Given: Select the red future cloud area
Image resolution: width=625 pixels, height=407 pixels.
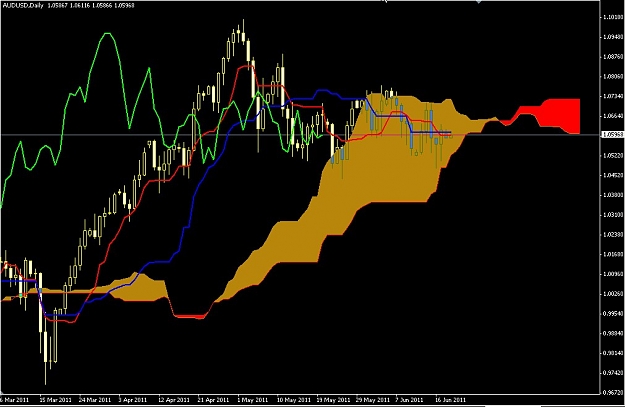Looking at the screenshot, I should (x=558, y=114).
